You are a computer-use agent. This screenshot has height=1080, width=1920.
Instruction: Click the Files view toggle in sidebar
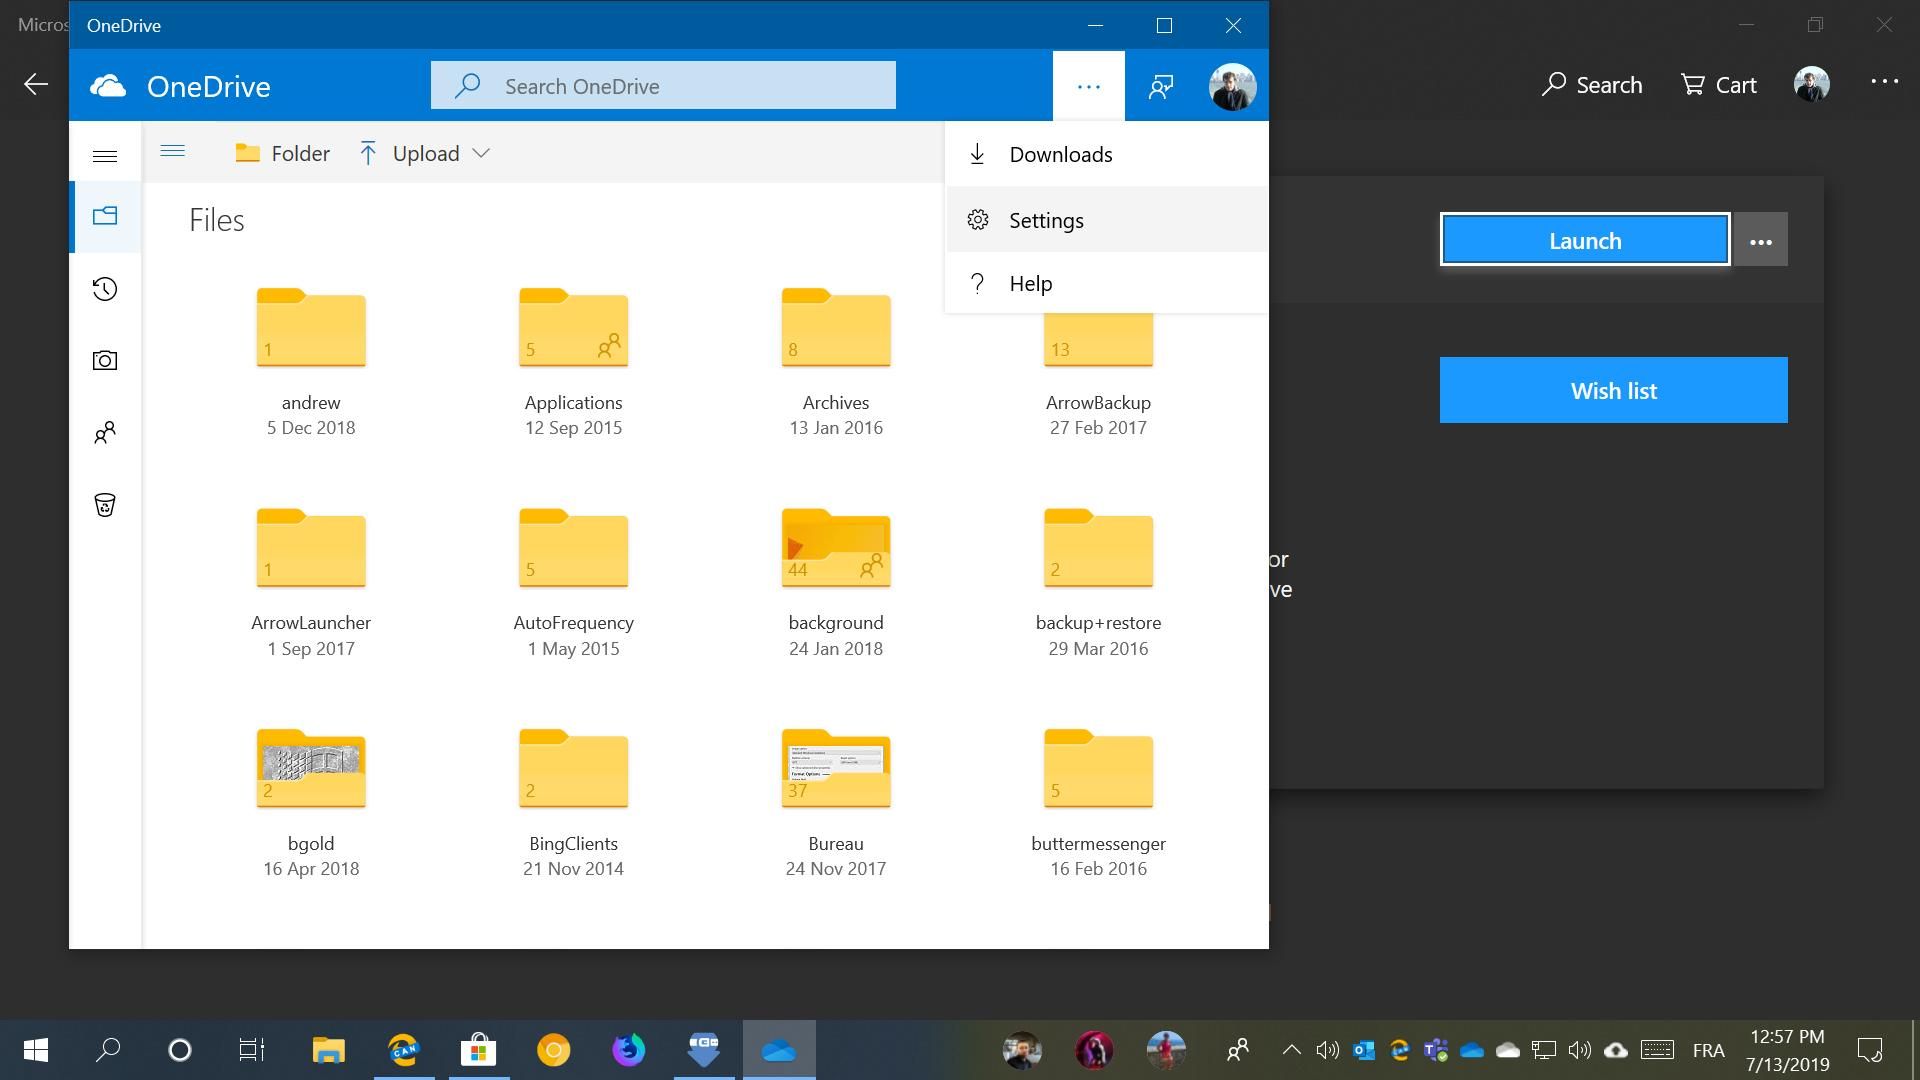point(104,215)
